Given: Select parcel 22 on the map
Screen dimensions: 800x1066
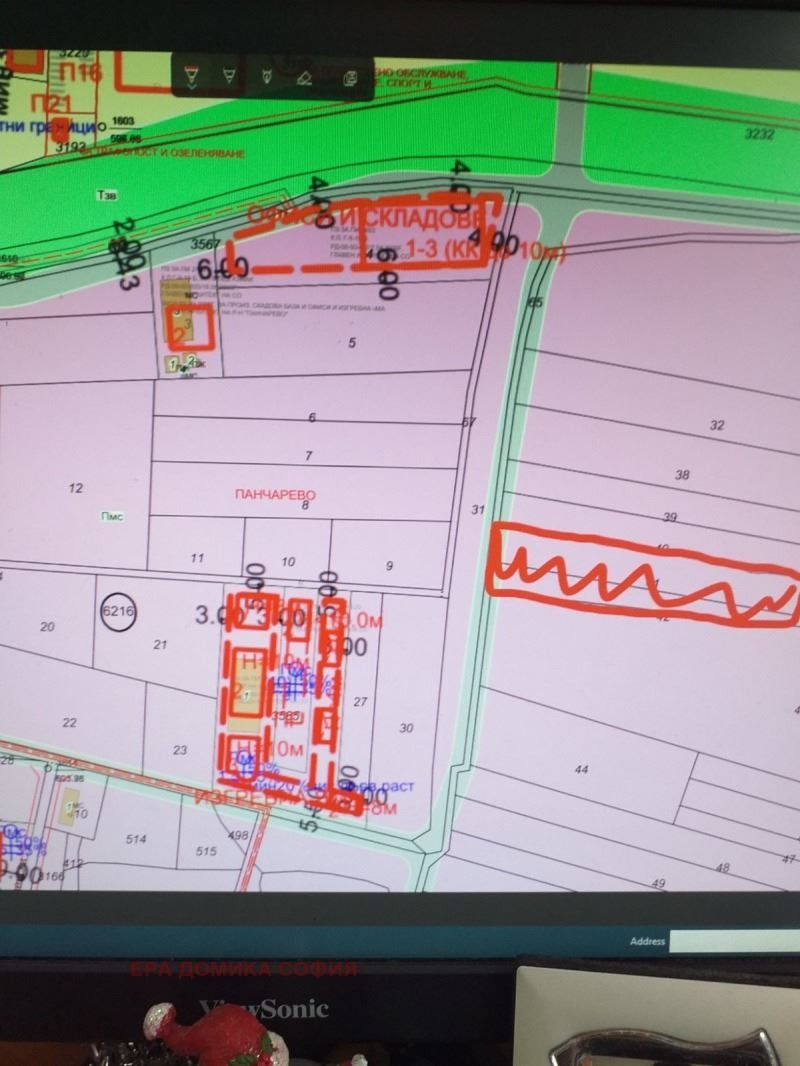Looking at the screenshot, I should (69, 722).
